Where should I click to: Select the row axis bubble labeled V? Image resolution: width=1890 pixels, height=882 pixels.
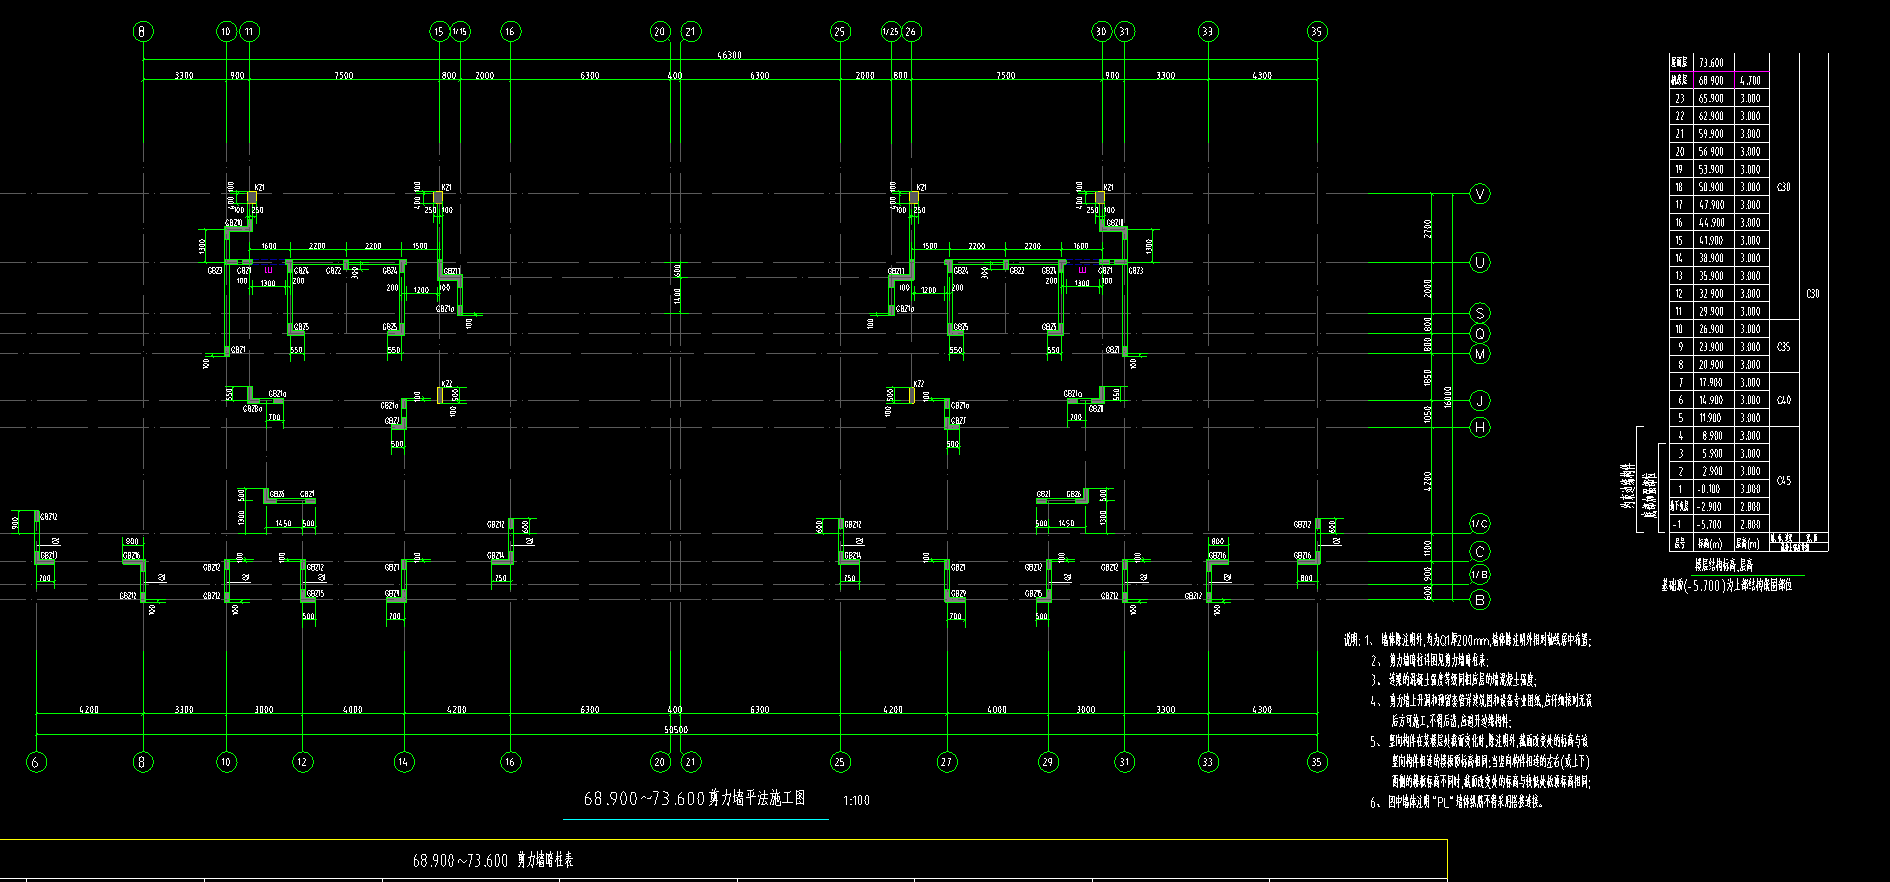[x=1480, y=194]
